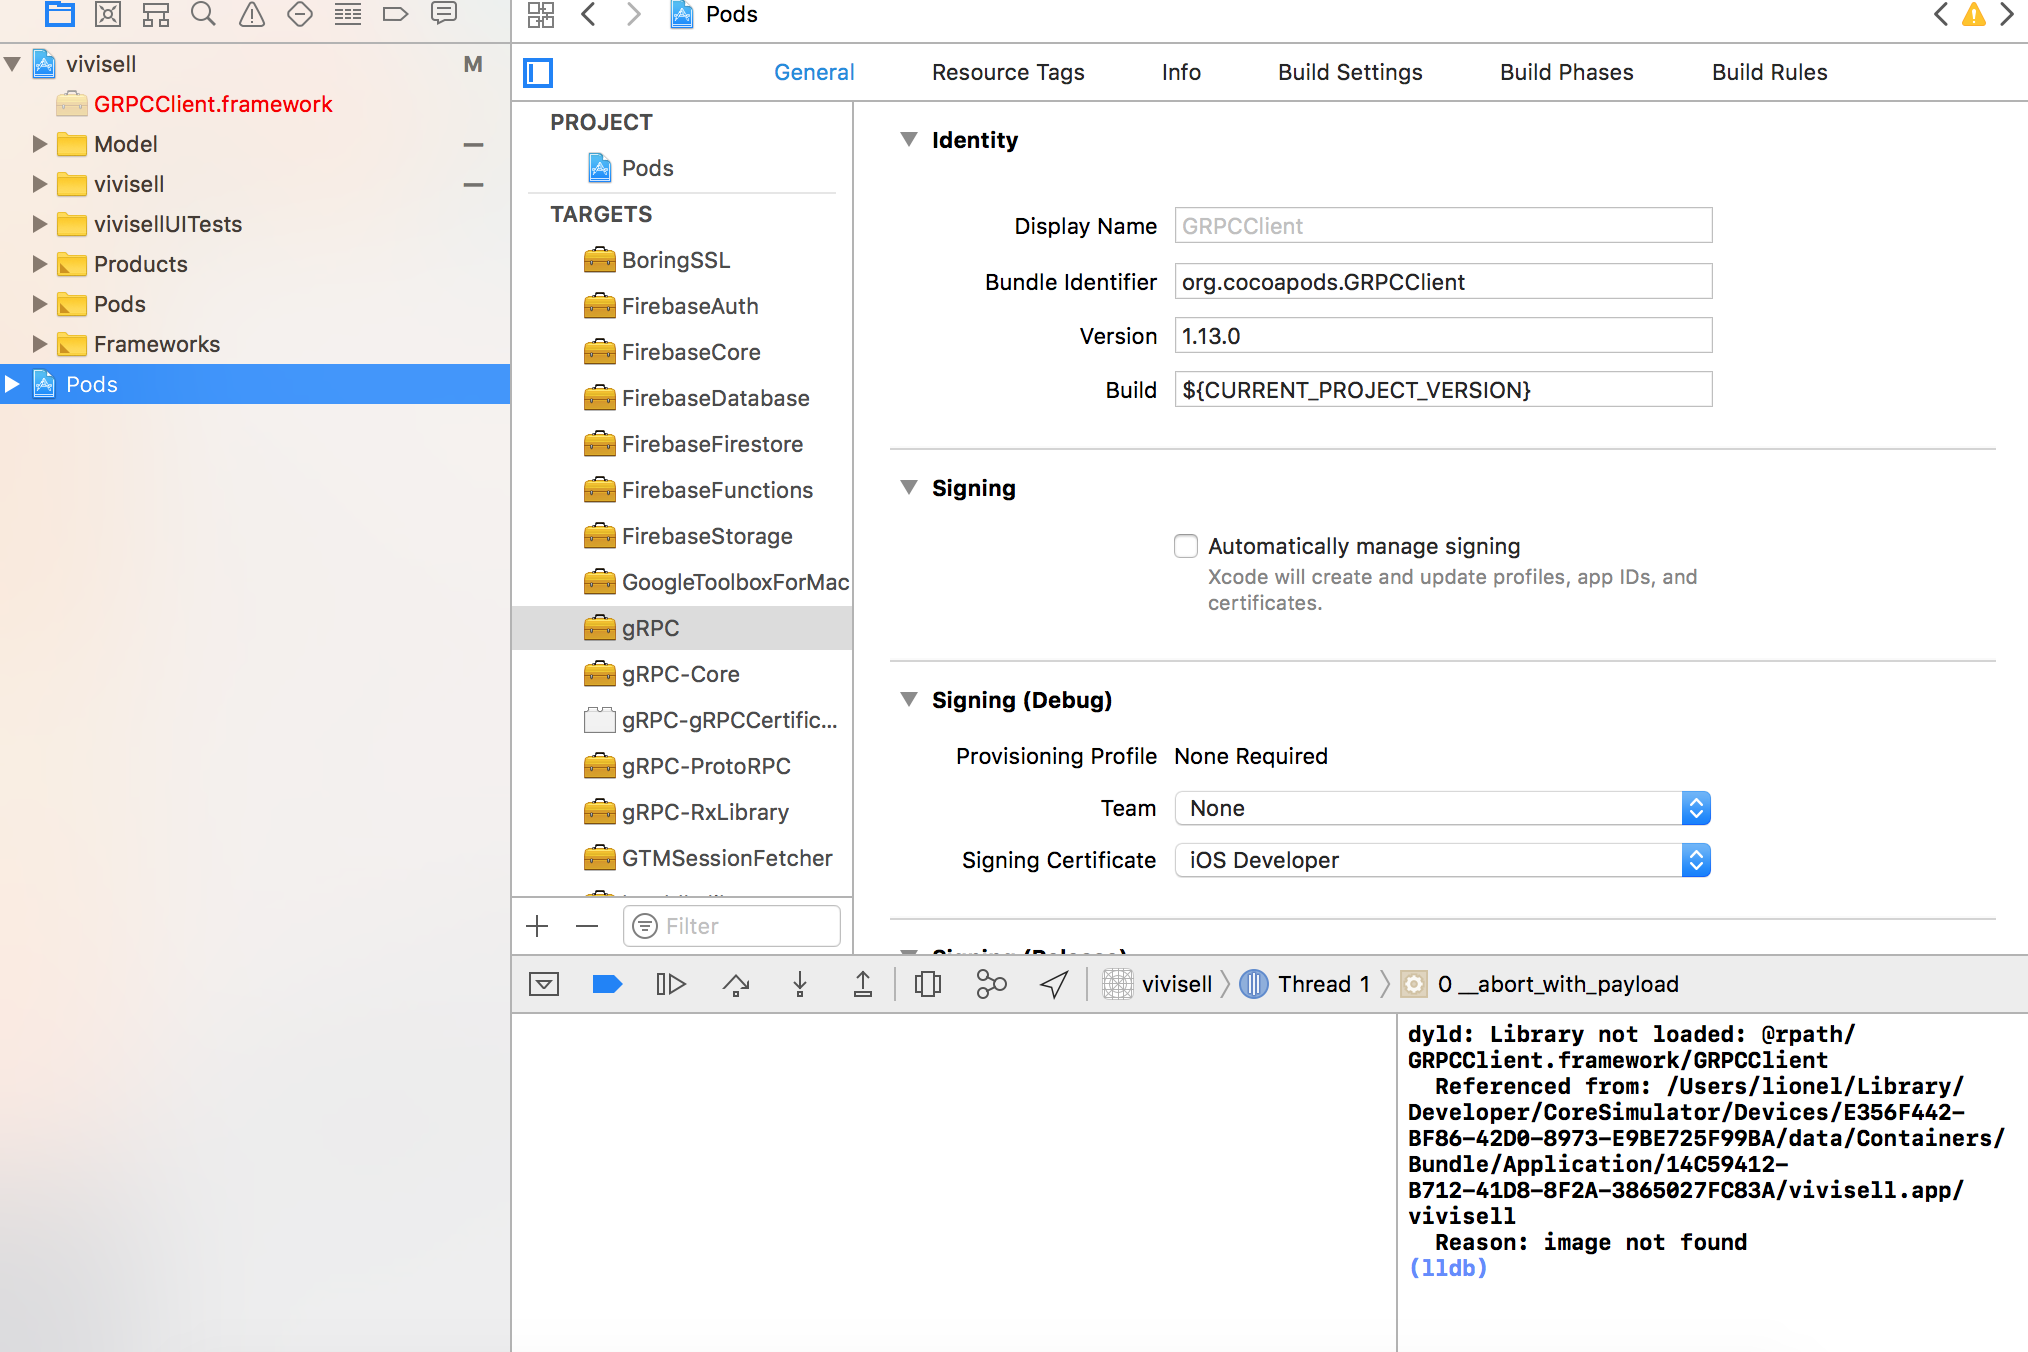
Task: Collapse the Identity section
Action: click(x=909, y=140)
